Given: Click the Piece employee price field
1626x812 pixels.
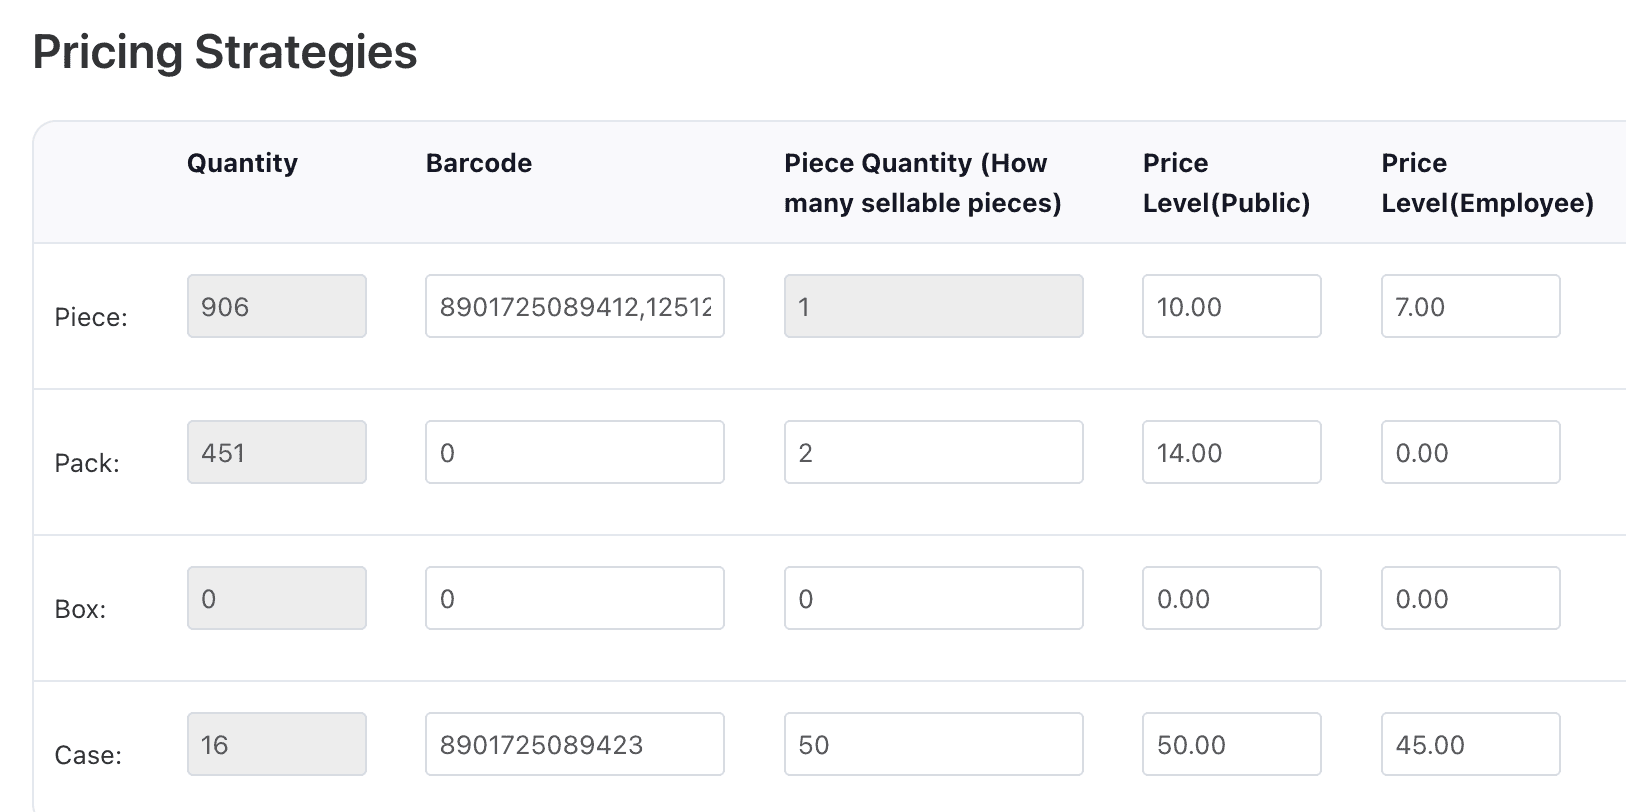Looking at the screenshot, I should 1470,306.
